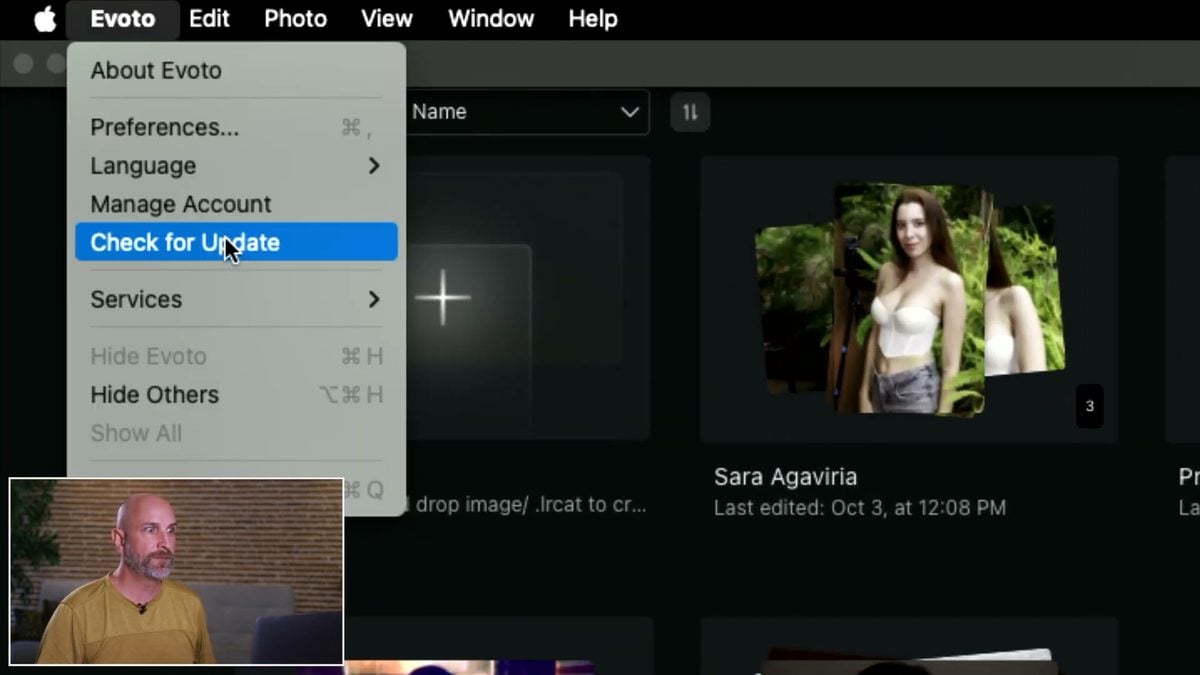This screenshot has height=675, width=1200.
Task: Click the photo count badge showing 3
Action: point(1090,406)
